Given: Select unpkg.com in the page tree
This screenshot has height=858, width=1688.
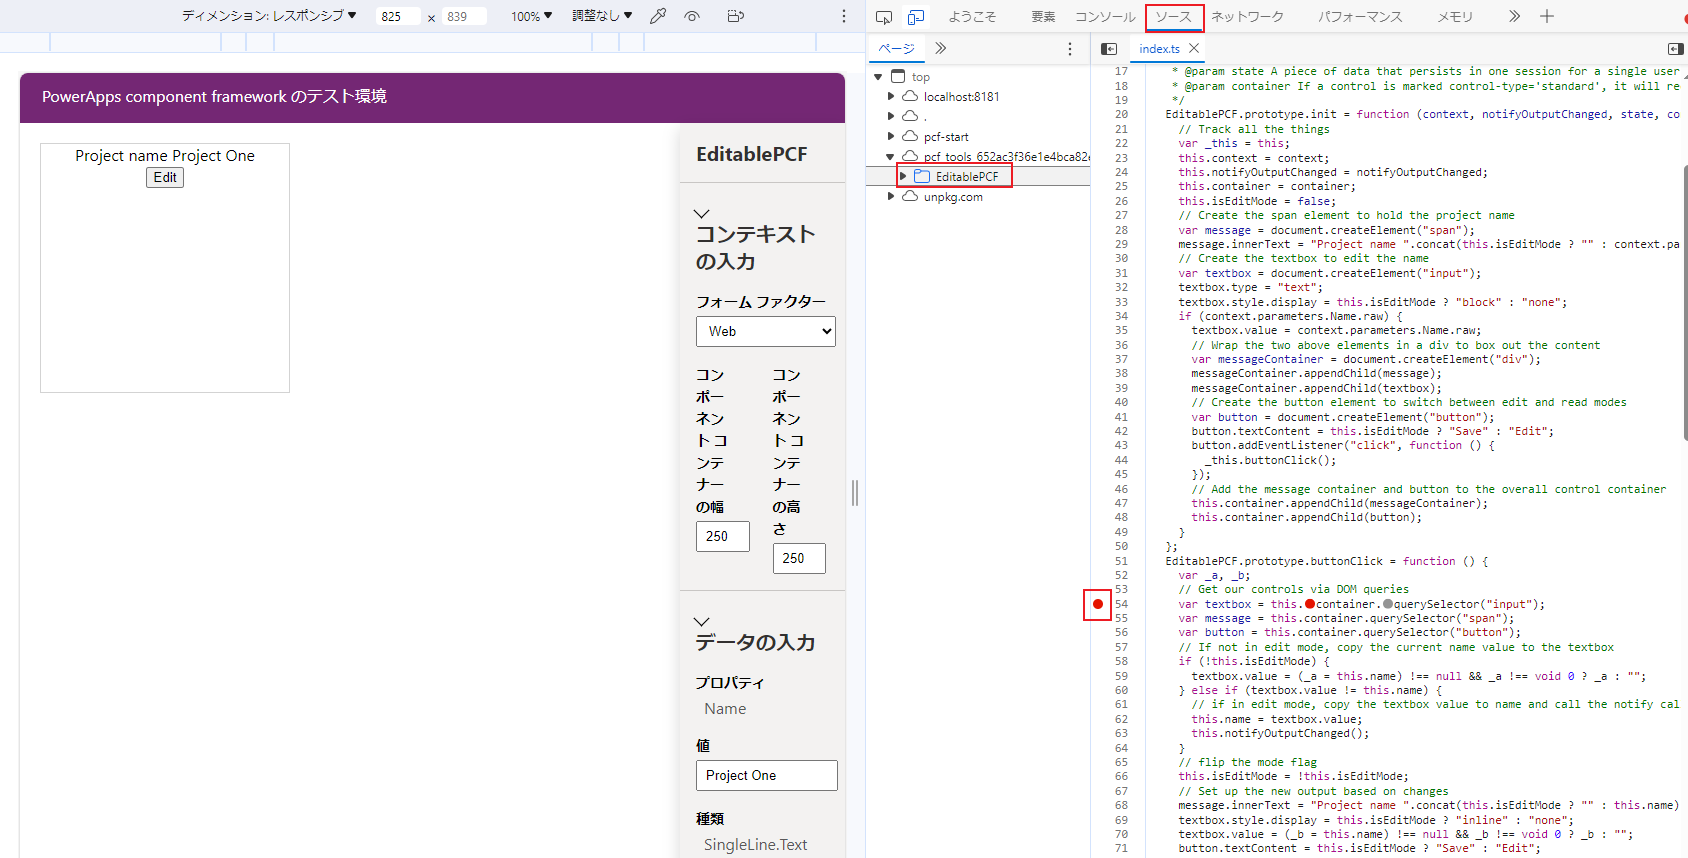Looking at the screenshot, I should point(953,197).
